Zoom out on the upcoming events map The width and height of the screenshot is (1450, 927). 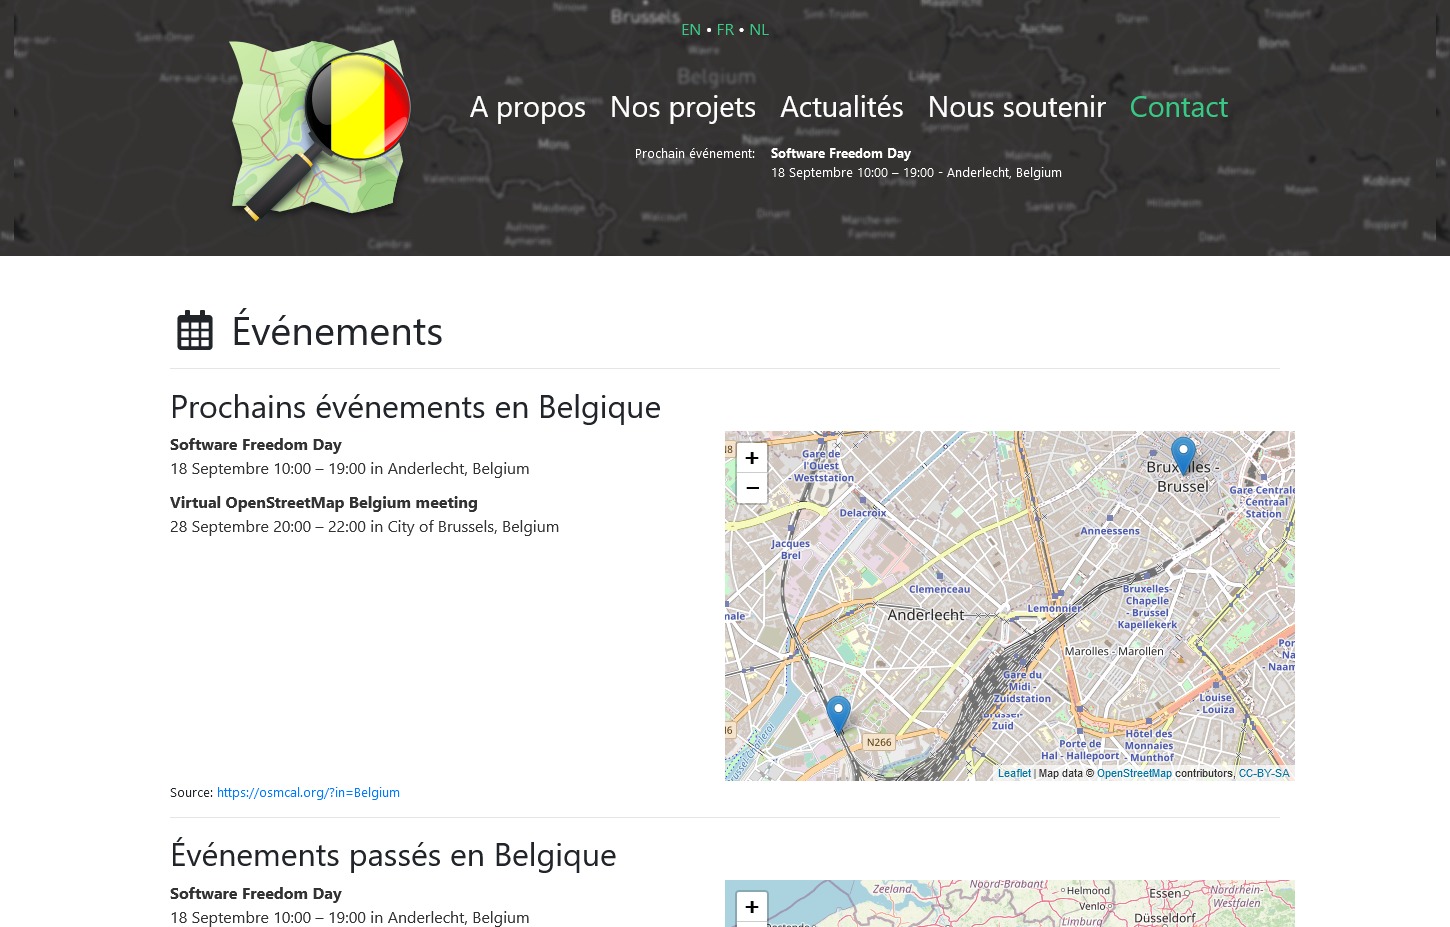[752, 488]
